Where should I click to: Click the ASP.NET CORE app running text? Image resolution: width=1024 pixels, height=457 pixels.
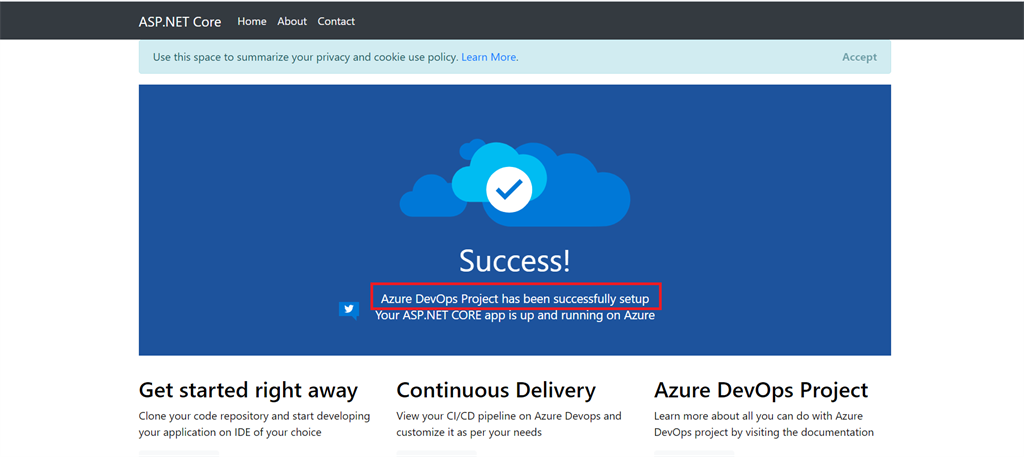click(515, 316)
